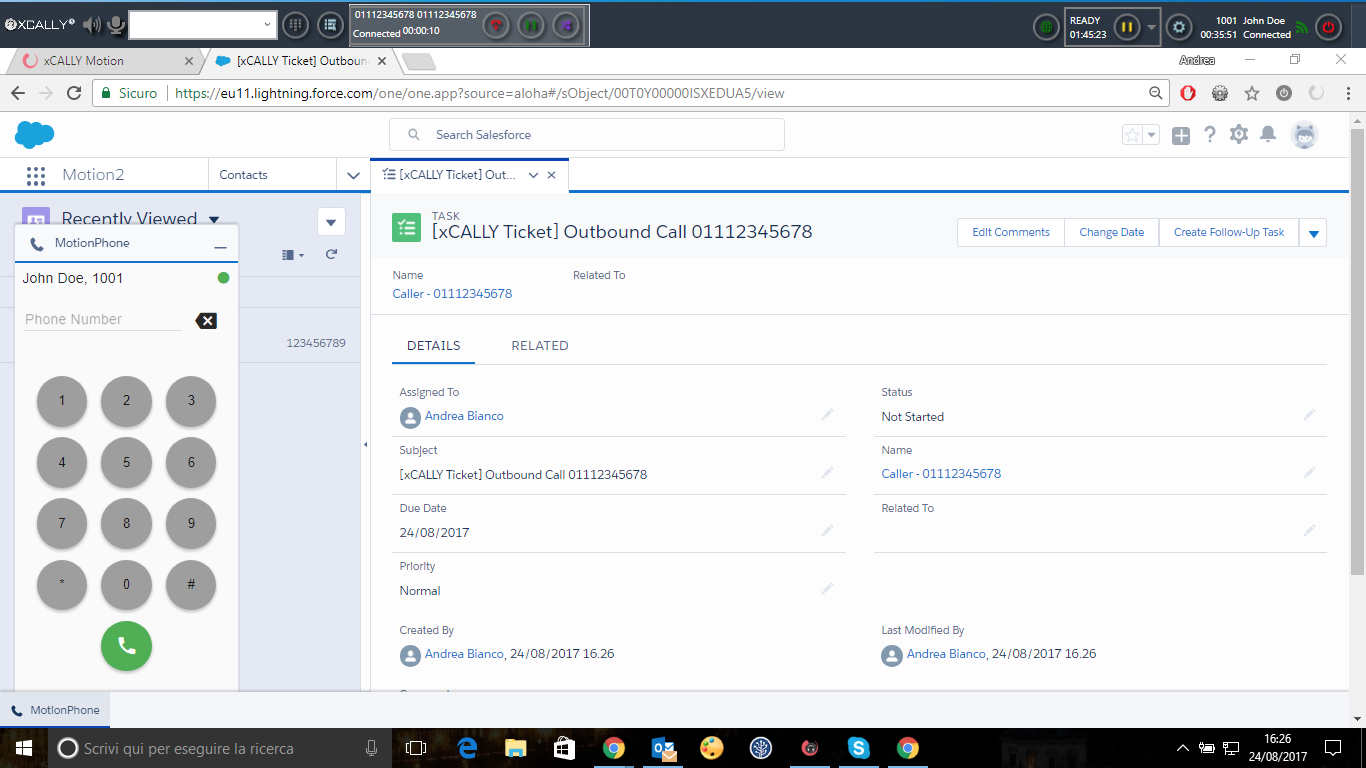Hang up the connected call
Viewport: 1366px width, 768px height.
point(497,26)
